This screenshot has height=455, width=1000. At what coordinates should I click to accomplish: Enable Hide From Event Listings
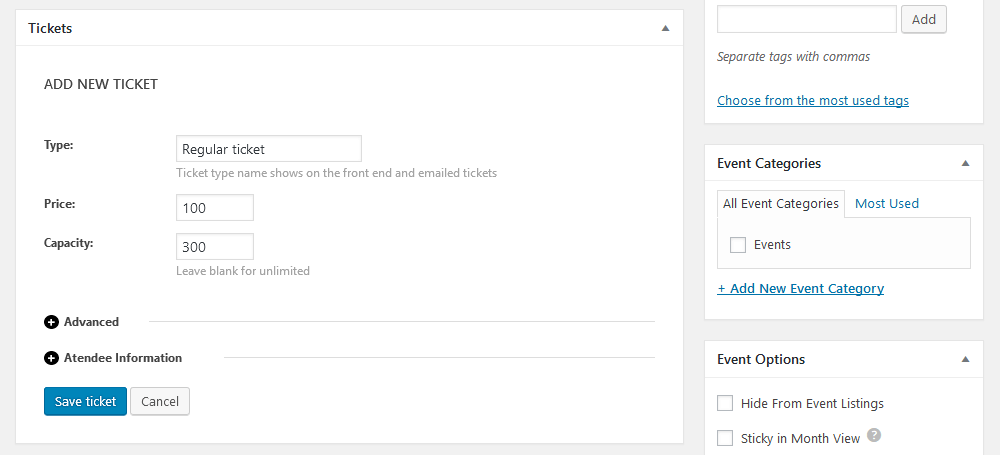[x=725, y=403]
